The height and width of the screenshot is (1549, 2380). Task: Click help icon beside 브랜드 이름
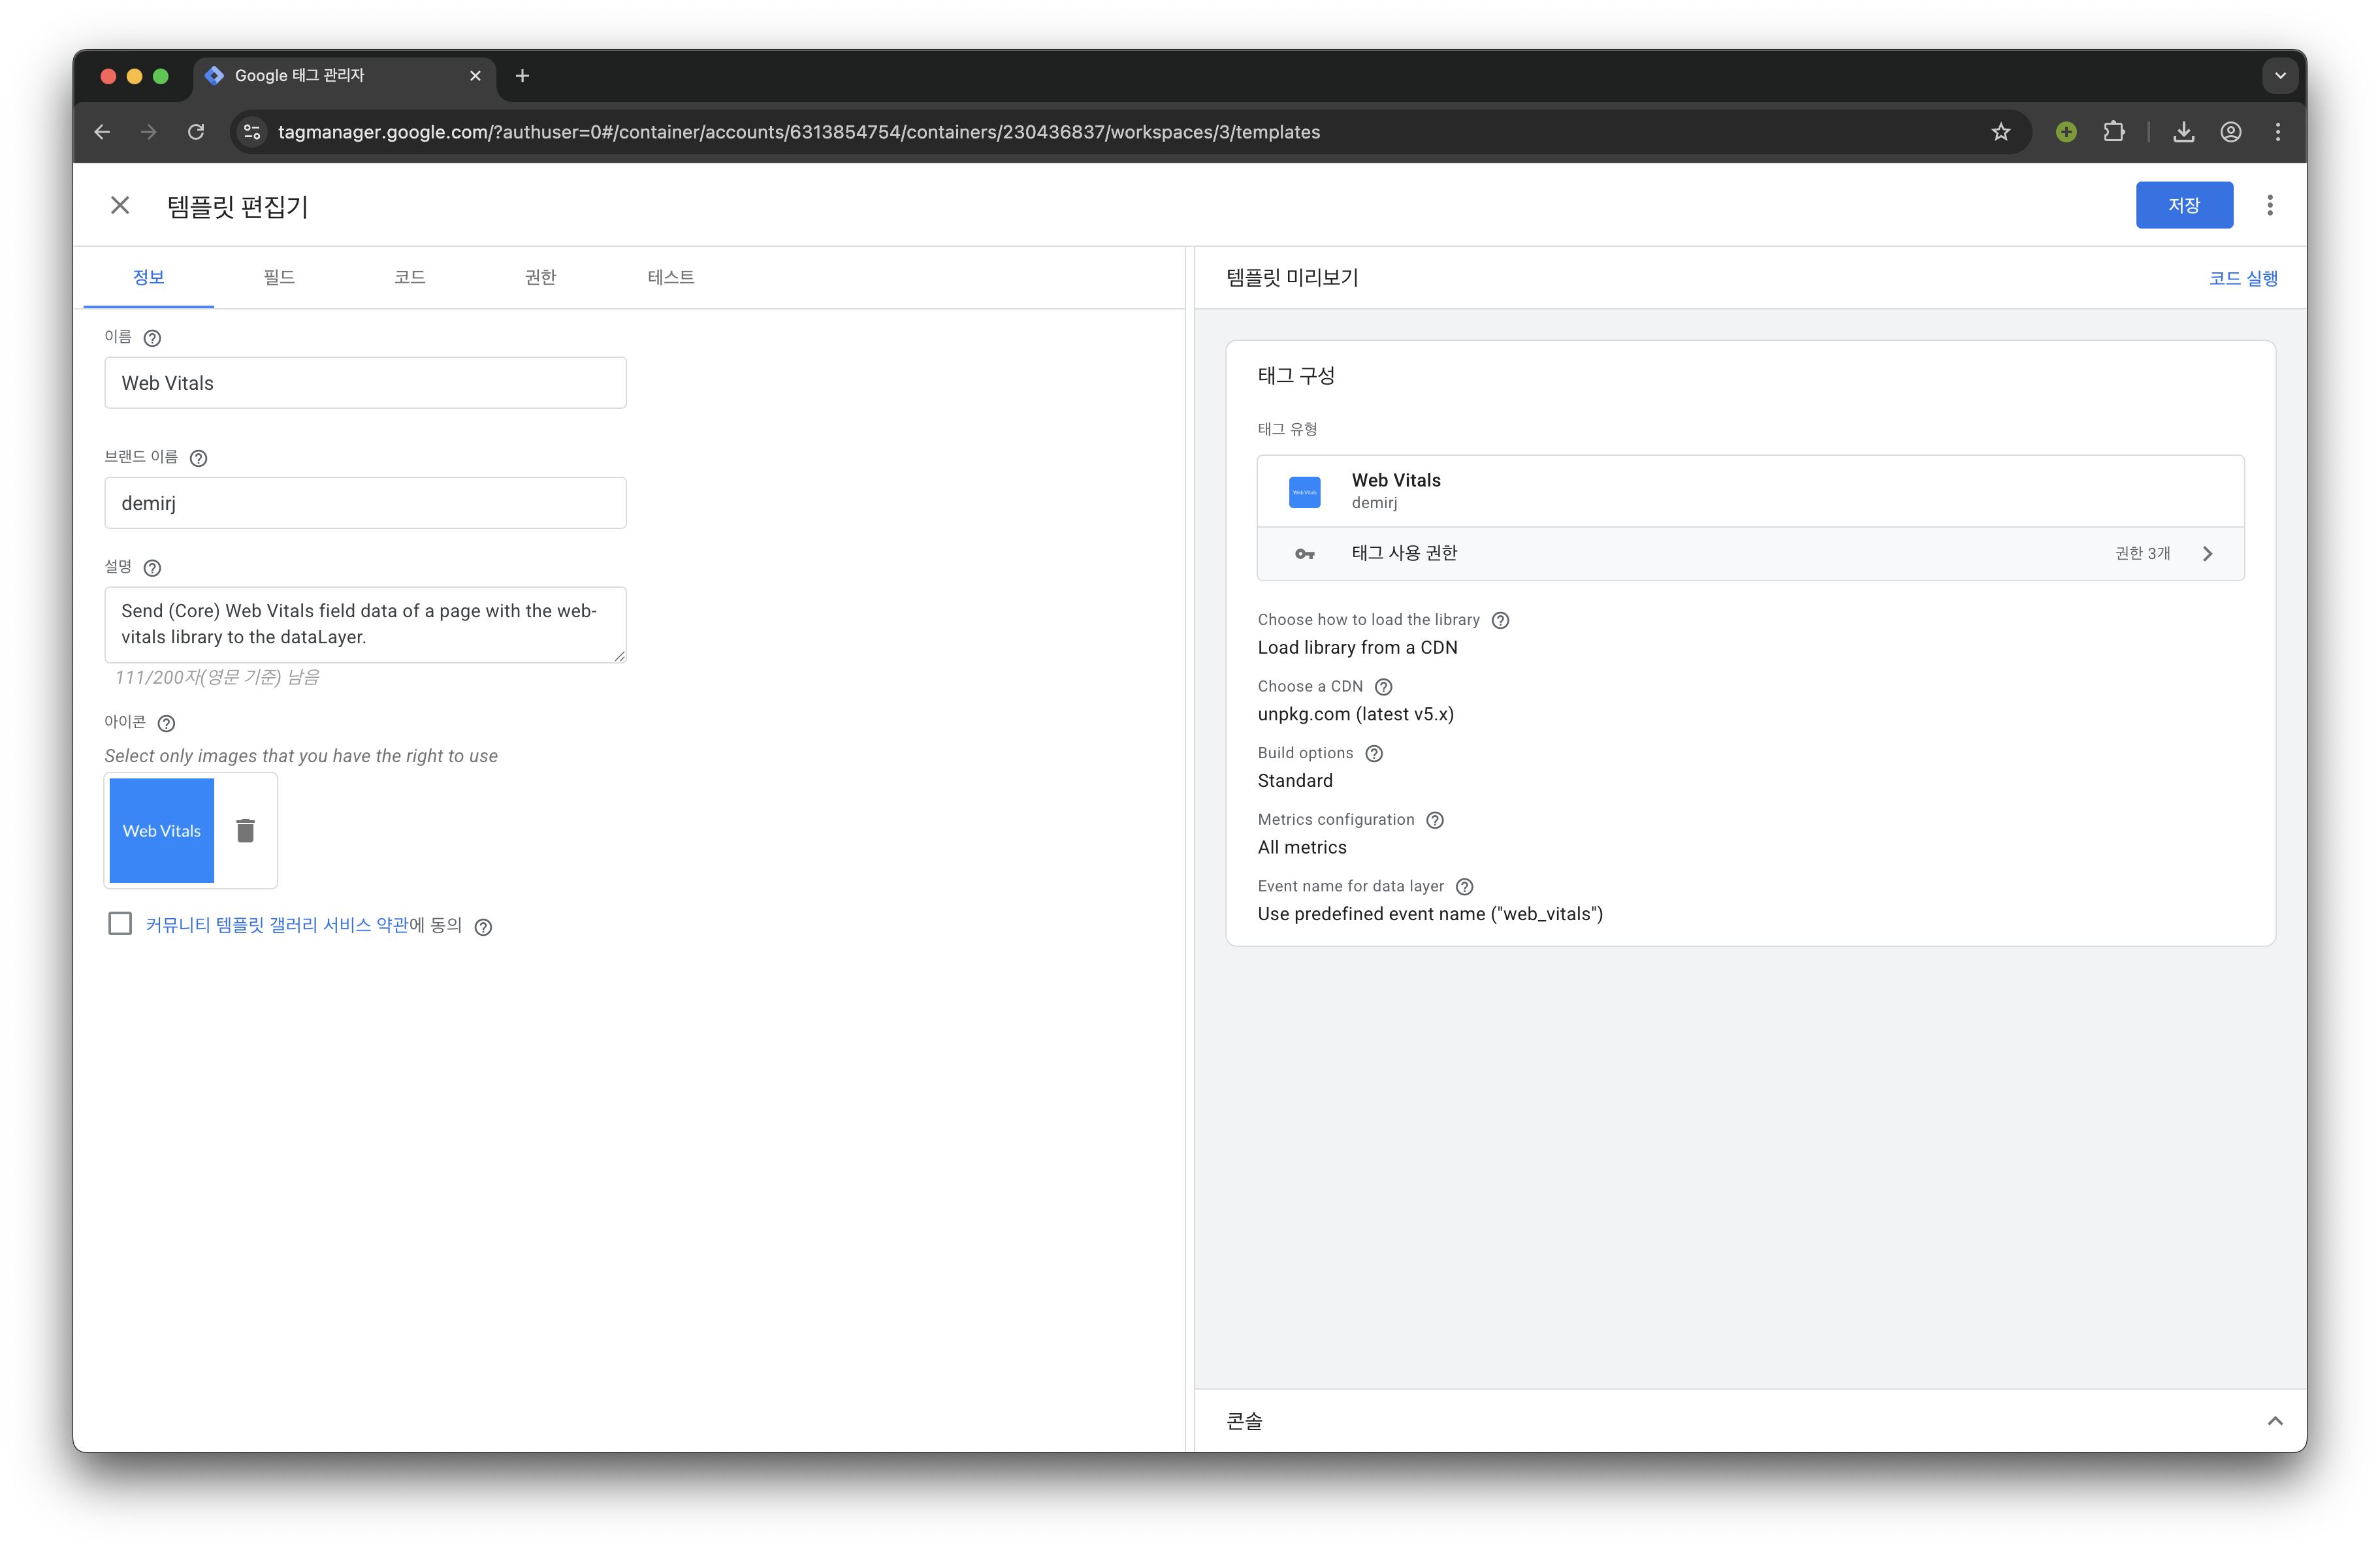pyautogui.click(x=198, y=458)
